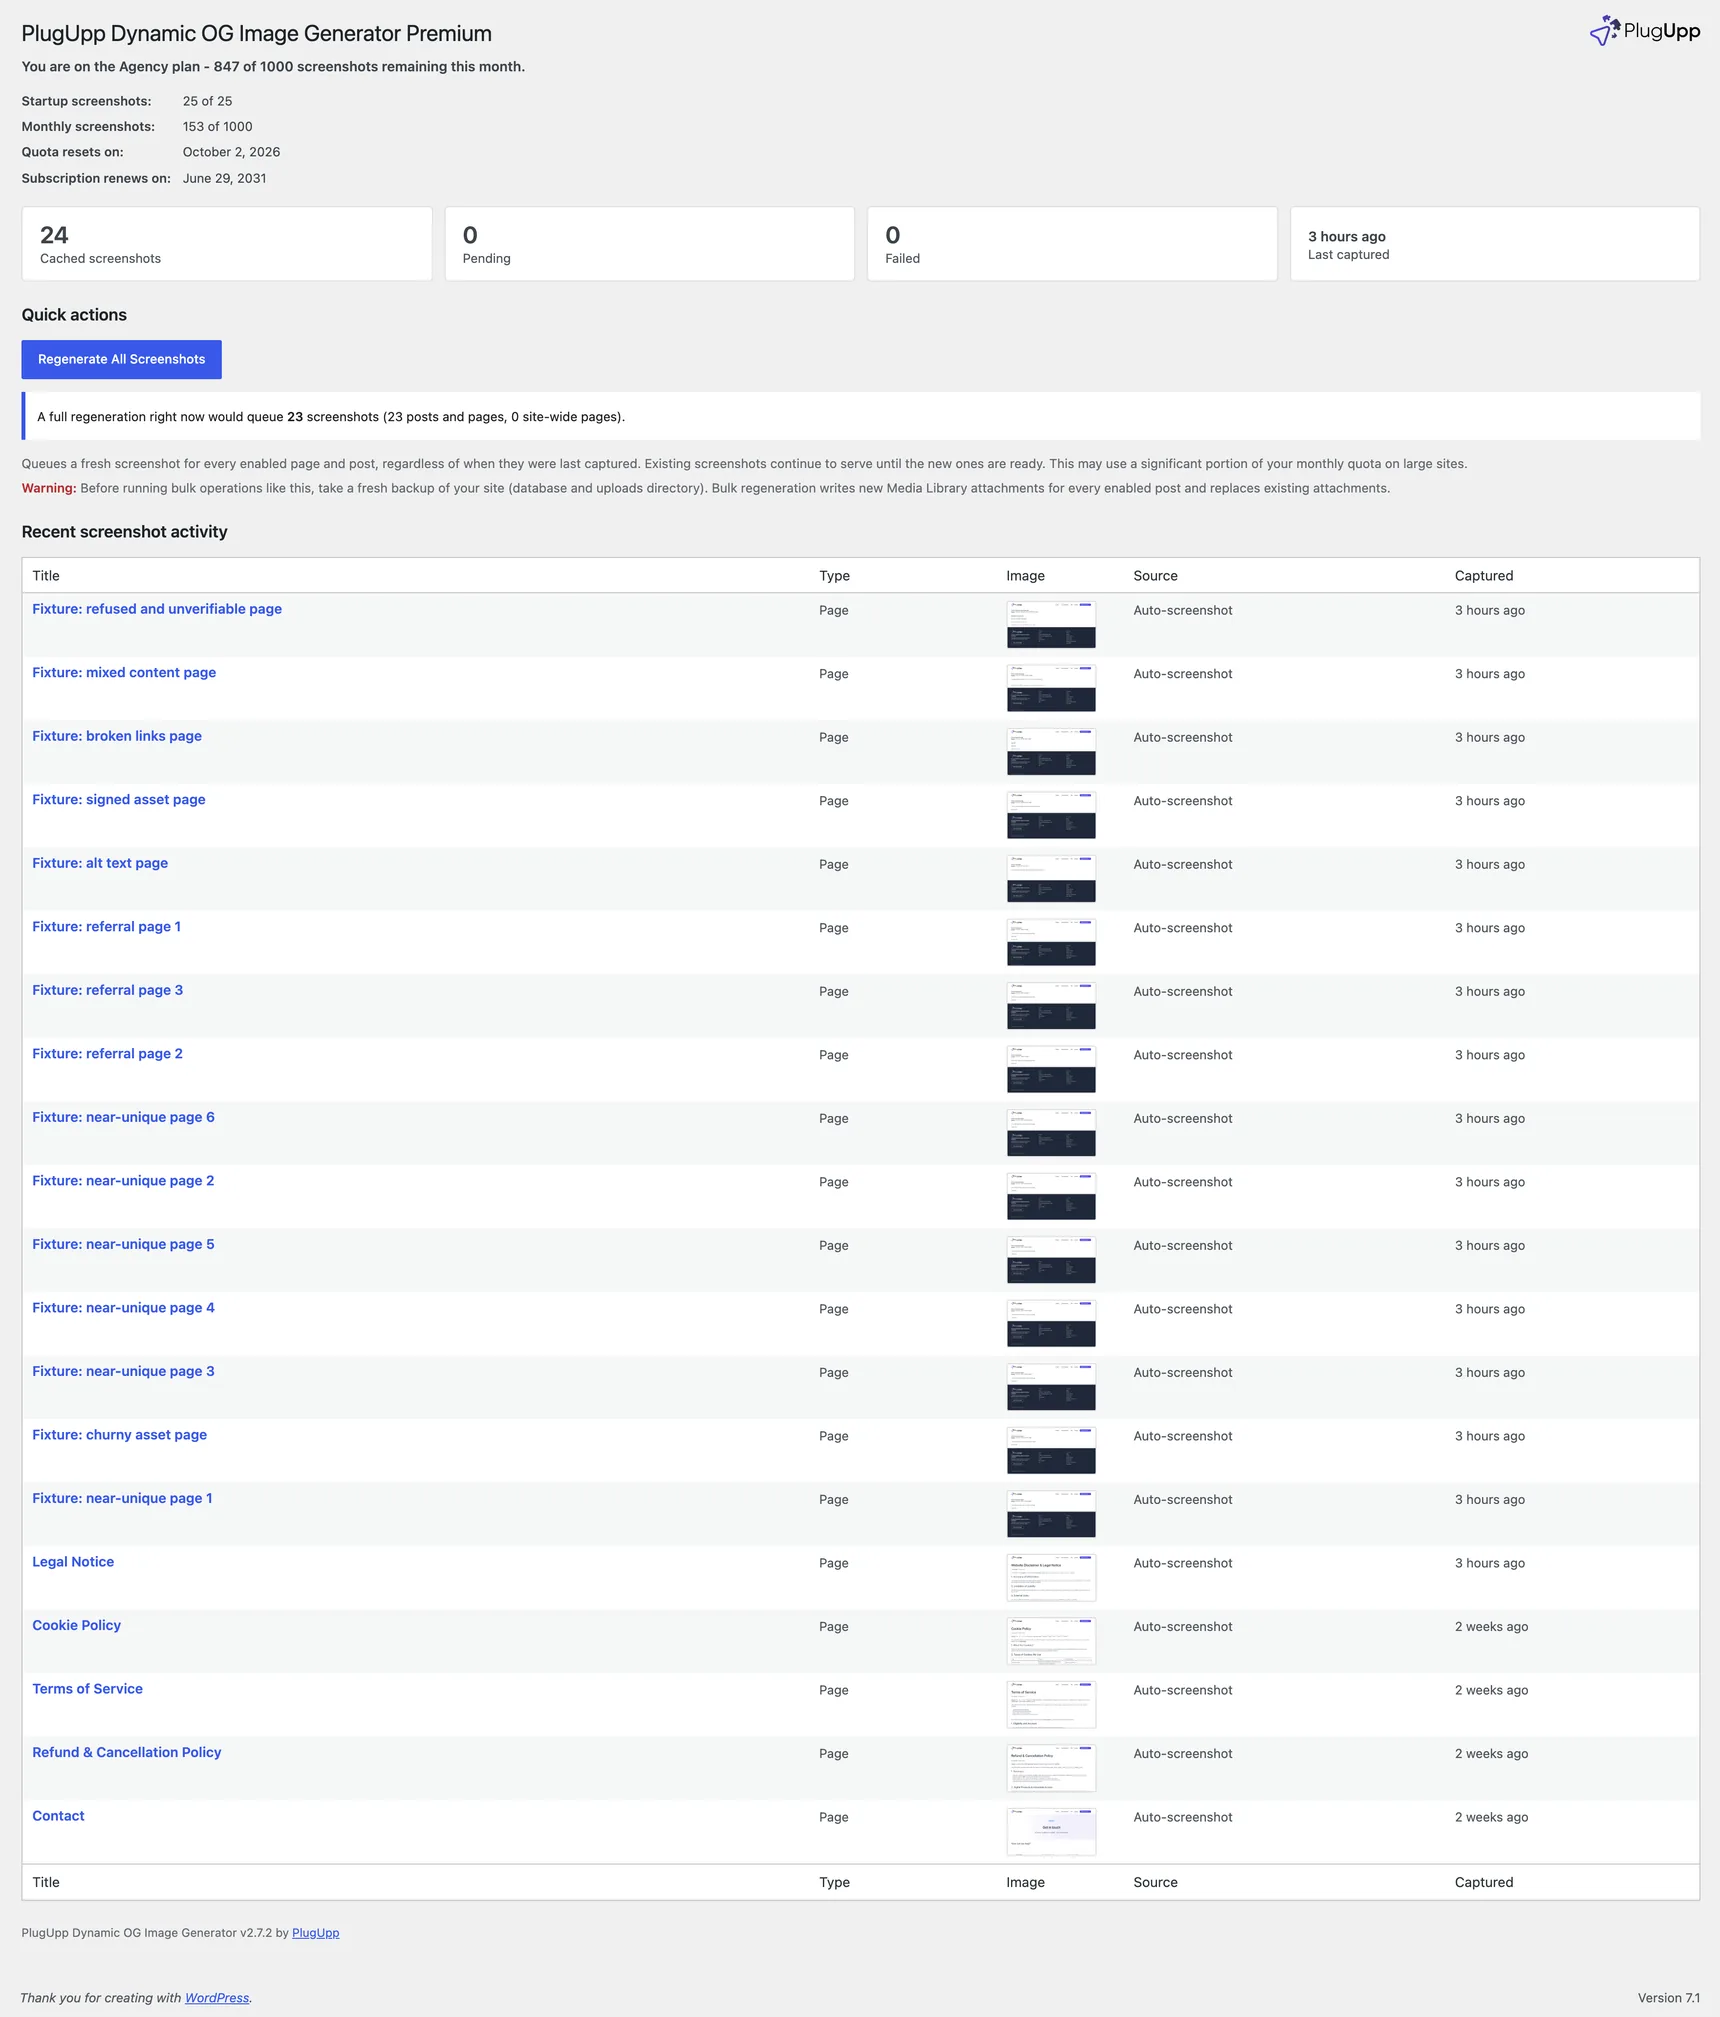The width and height of the screenshot is (1720, 2017).
Task: View thumbnail for near-unique page 5
Action: (x=1051, y=1260)
